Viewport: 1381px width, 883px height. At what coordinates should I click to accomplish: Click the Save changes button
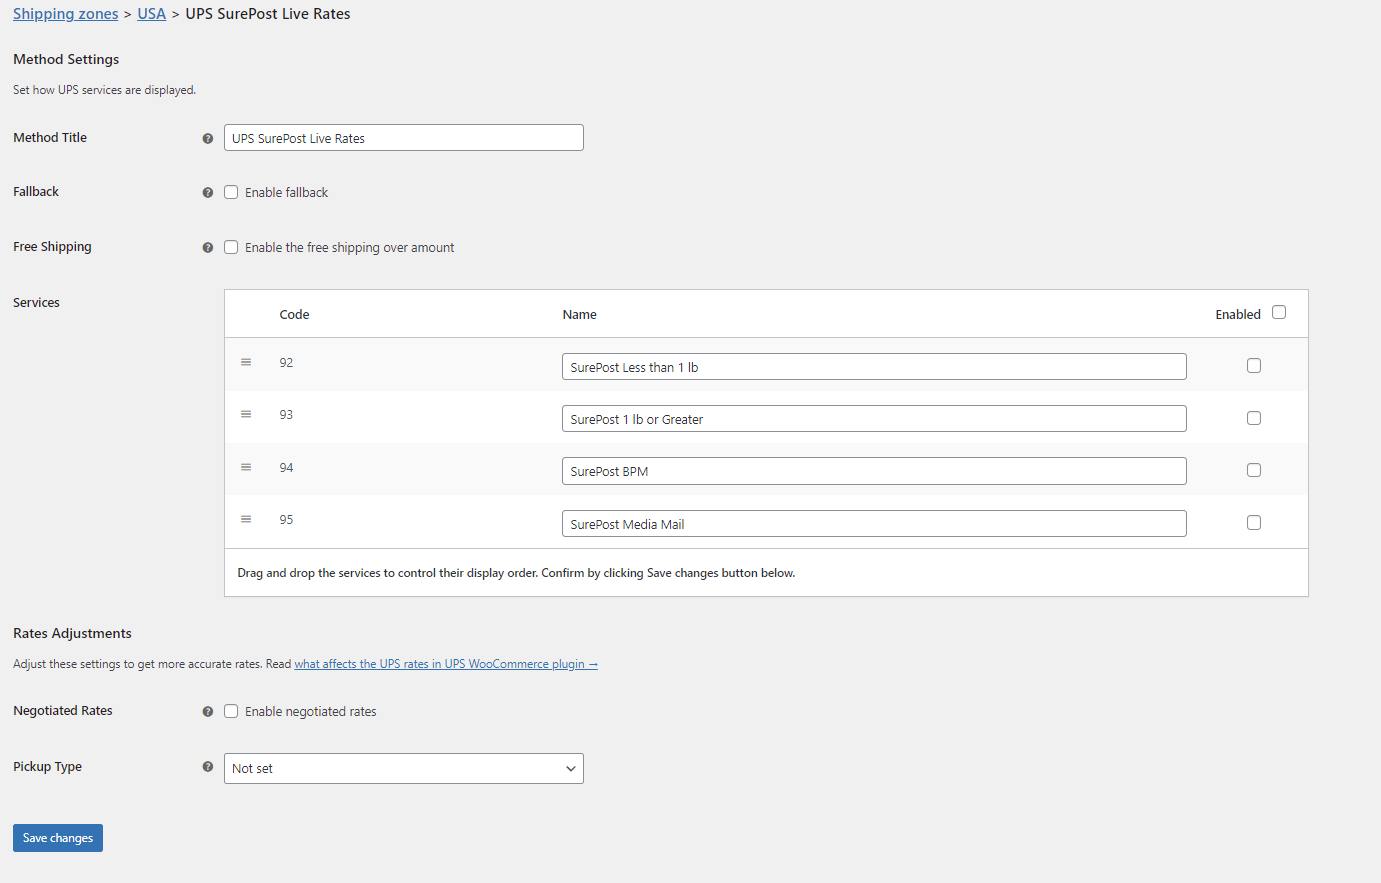58,838
